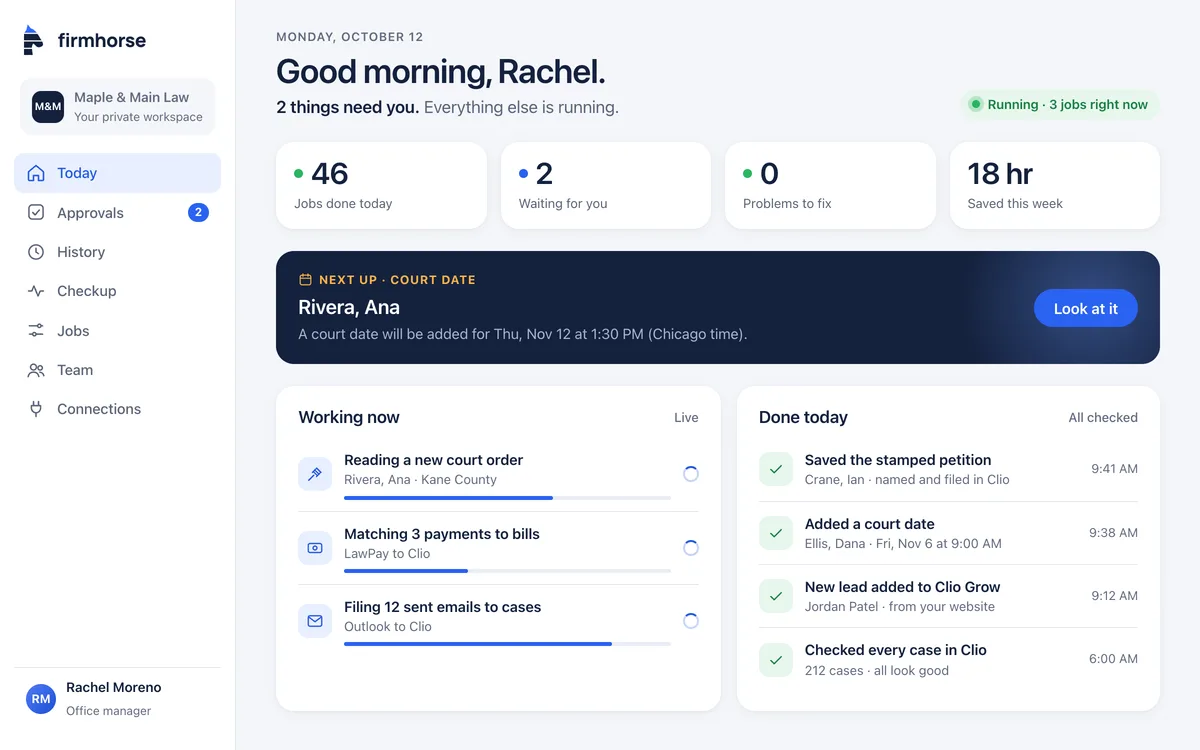Open the Maple & Main Law workspace switcher
Image resolution: width=1200 pixels, height=750 pixels.
(x=117, y=106)
